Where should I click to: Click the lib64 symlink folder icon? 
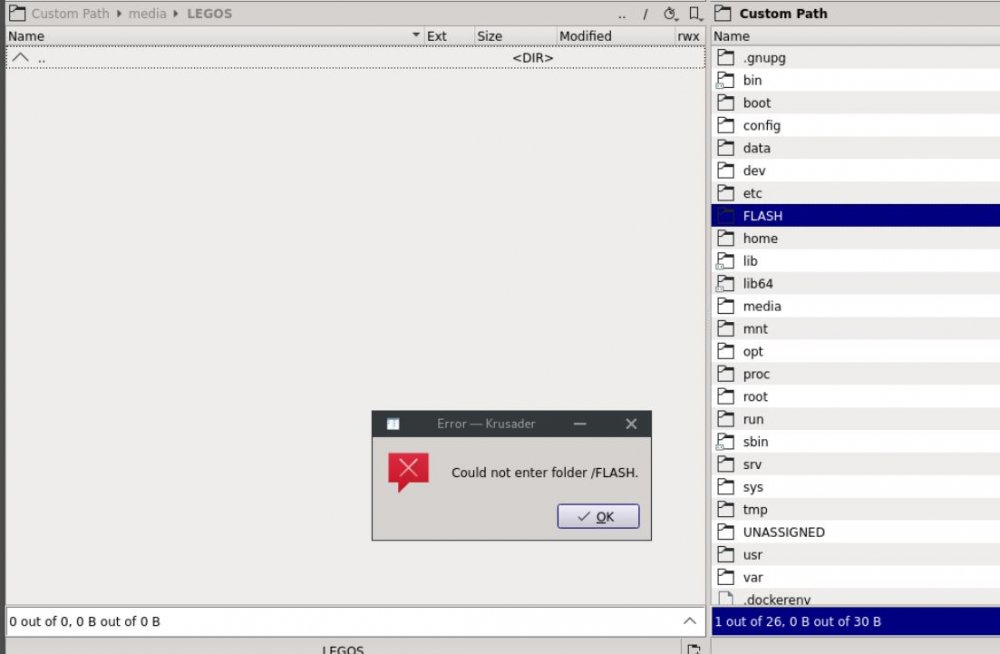point(725,283)
